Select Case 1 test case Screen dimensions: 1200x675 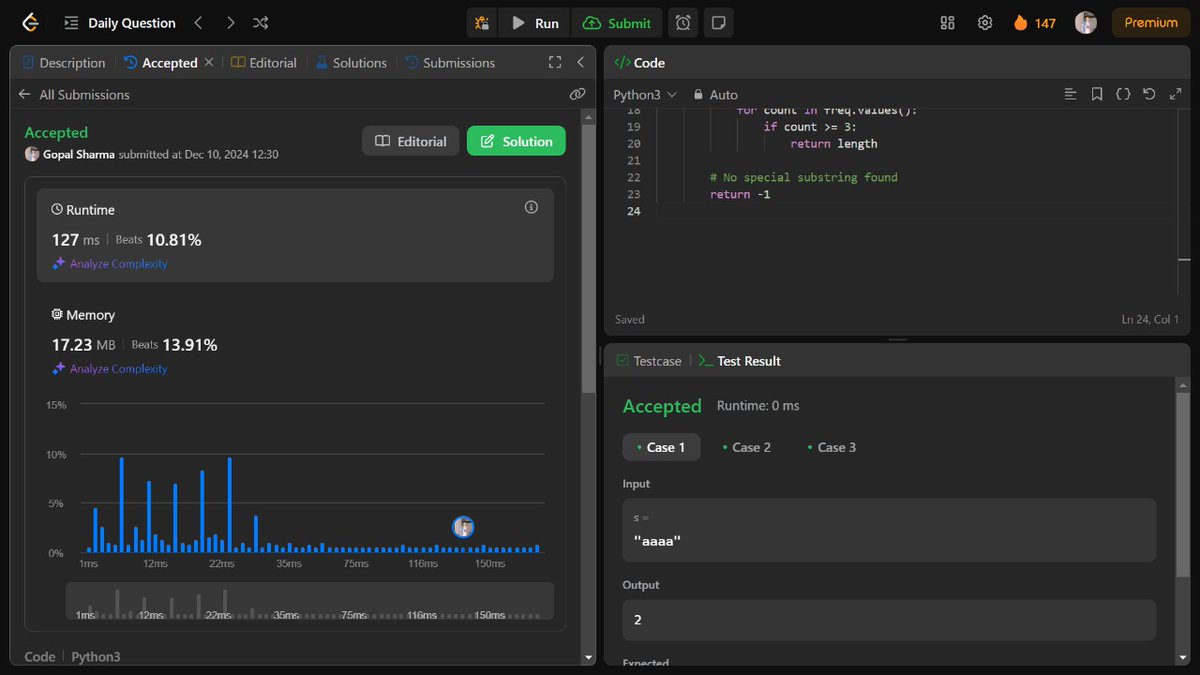[661, 447]
